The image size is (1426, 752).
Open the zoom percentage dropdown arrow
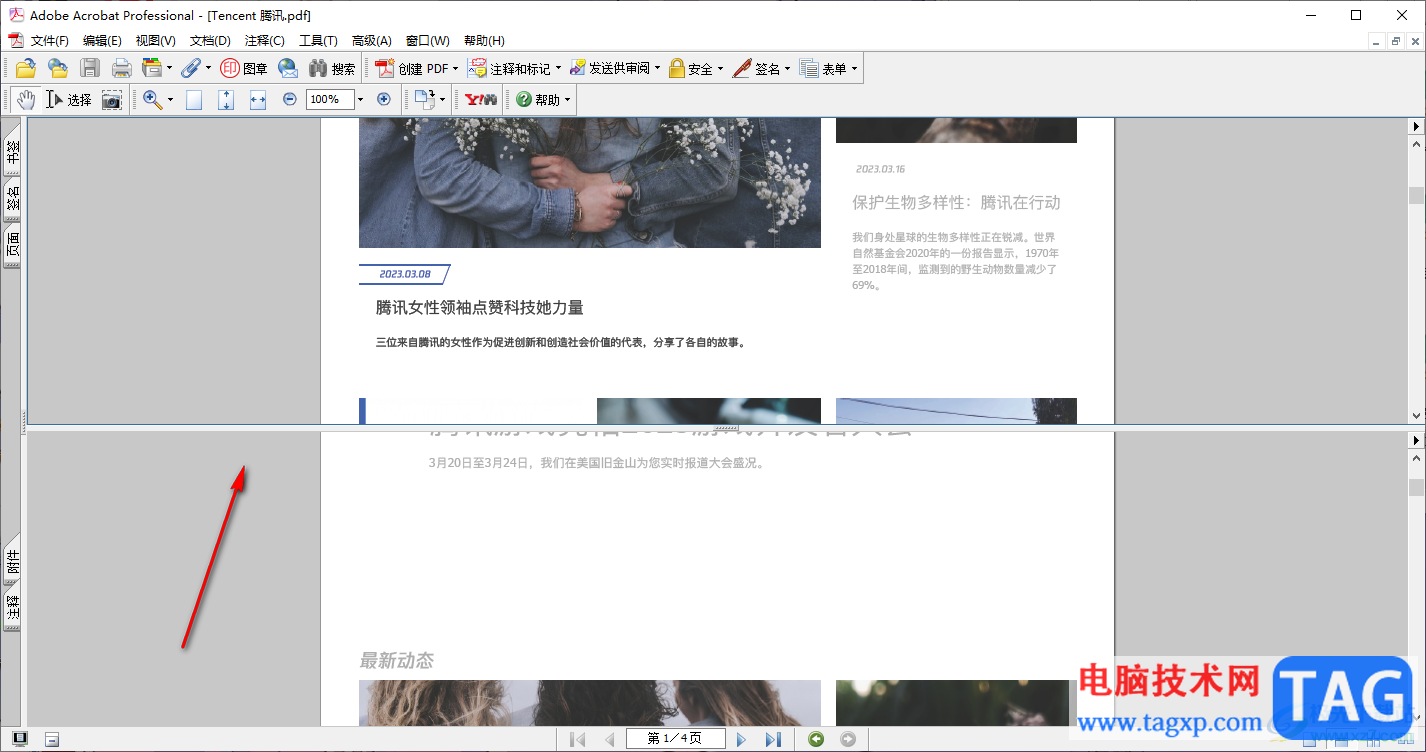pos(360,99)
